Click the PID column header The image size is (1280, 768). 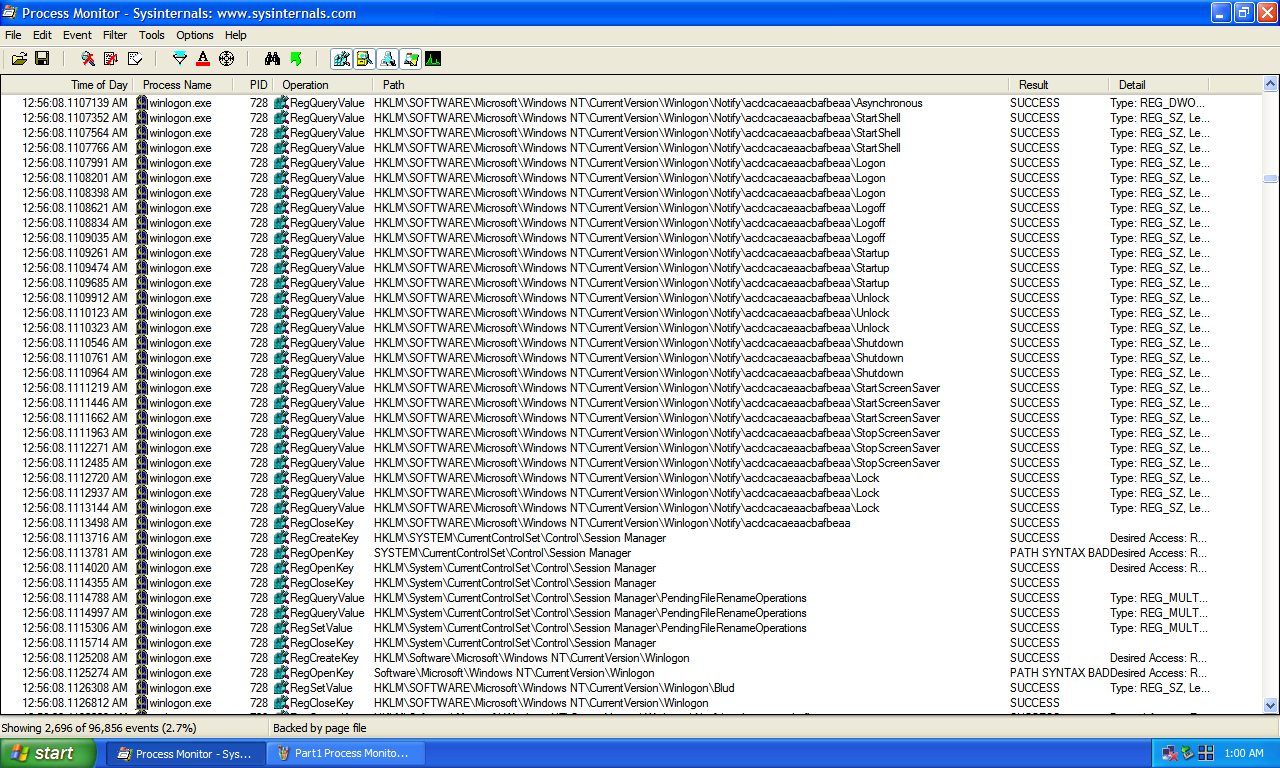click(x=254, y=85)
